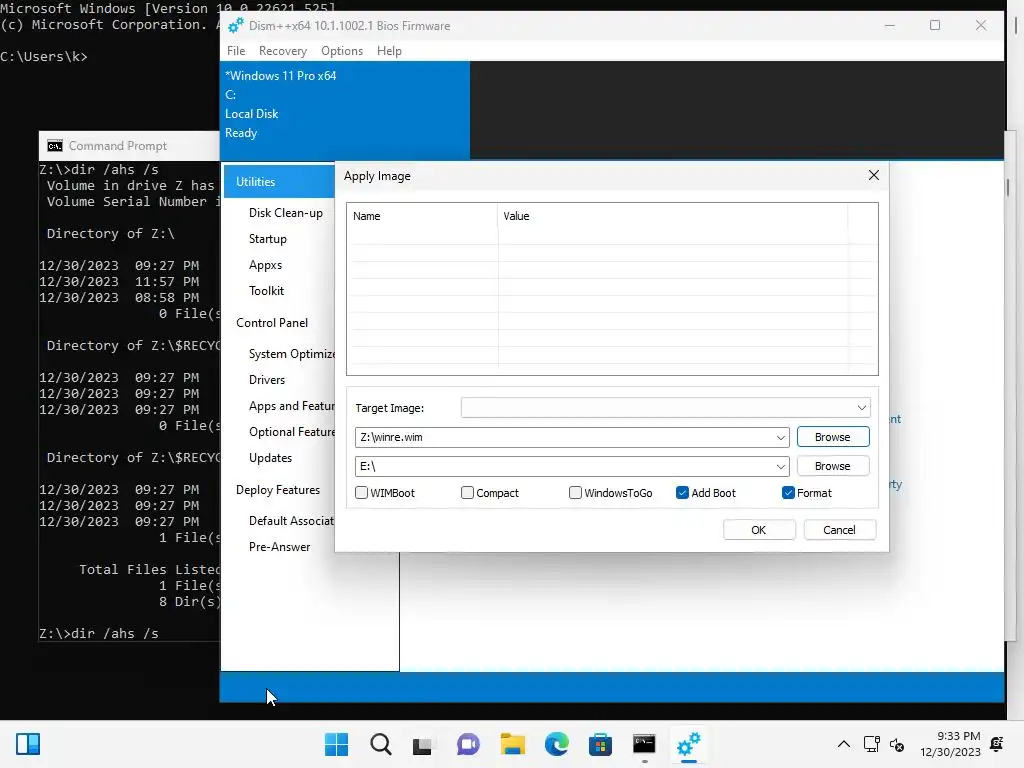The image size is (1024, 768).
Task: Open the Widgets panel icon
Action: (28, 744)
